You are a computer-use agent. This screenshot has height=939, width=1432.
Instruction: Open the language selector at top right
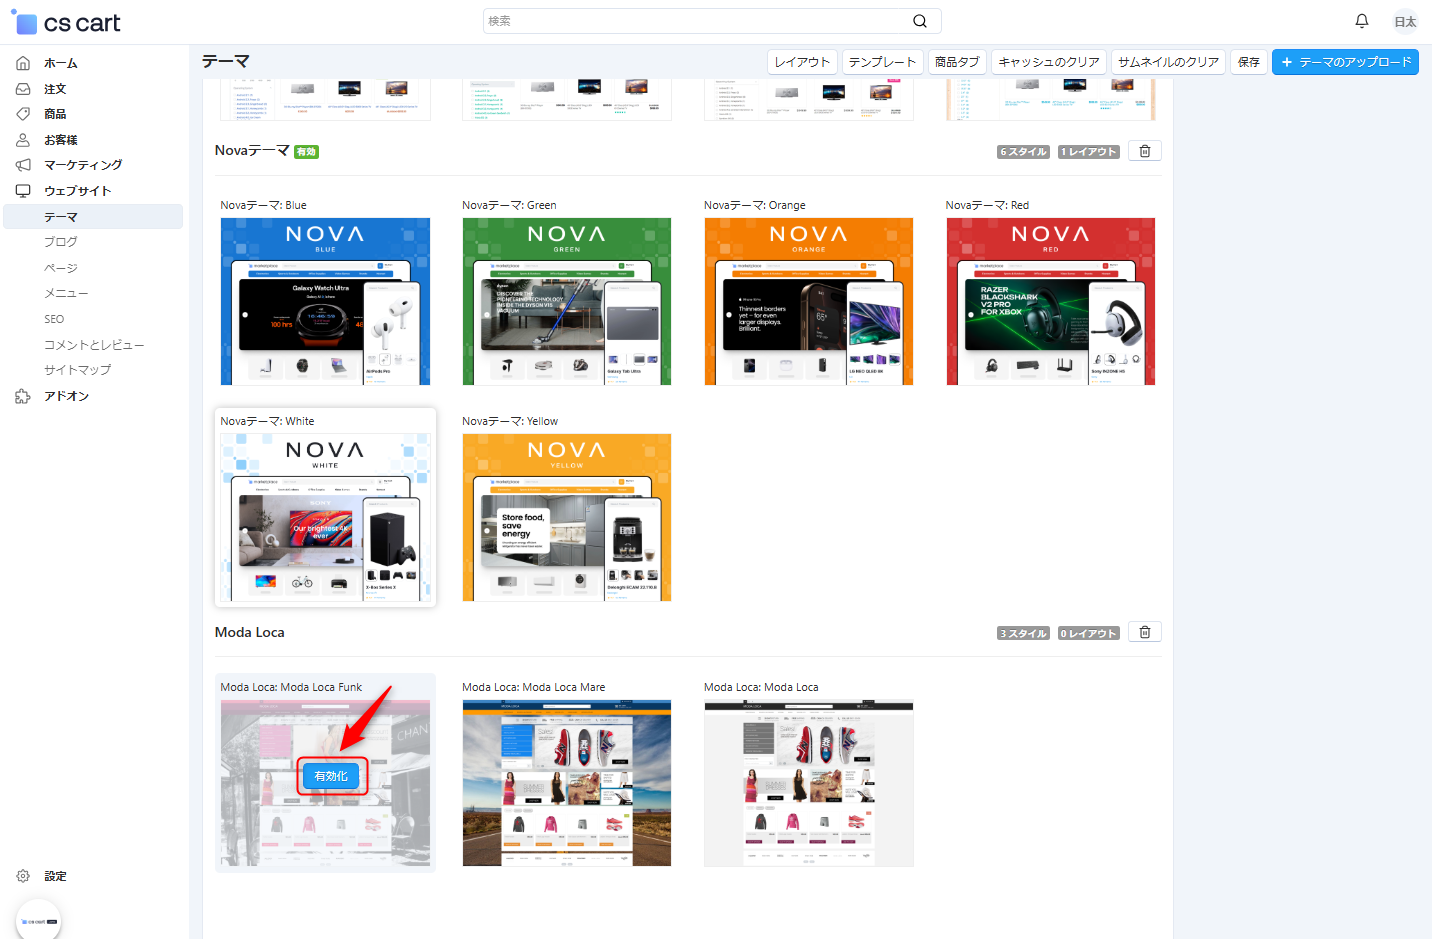pos(1405,22)
